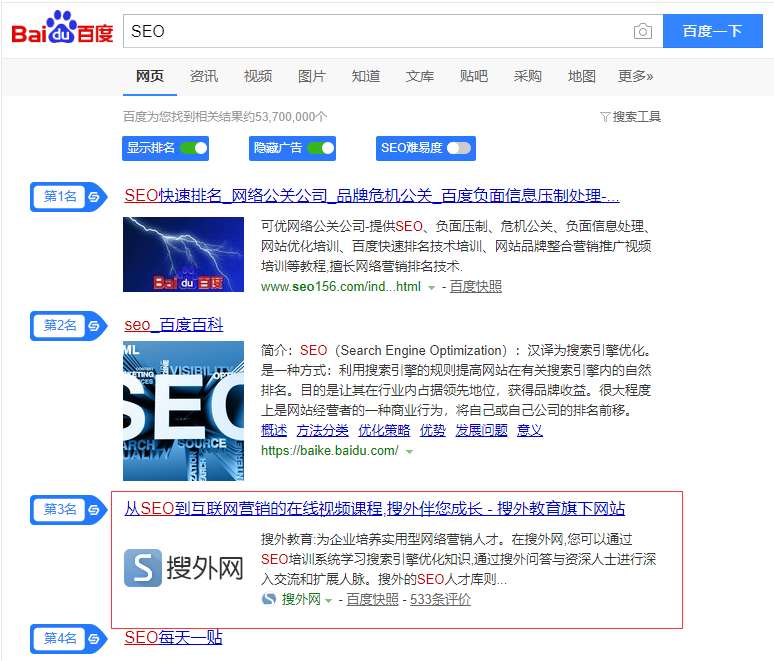The width and height of the screenshot is (774, 661).
Task: Open the 更多» menu
Action: click(635, 76)
